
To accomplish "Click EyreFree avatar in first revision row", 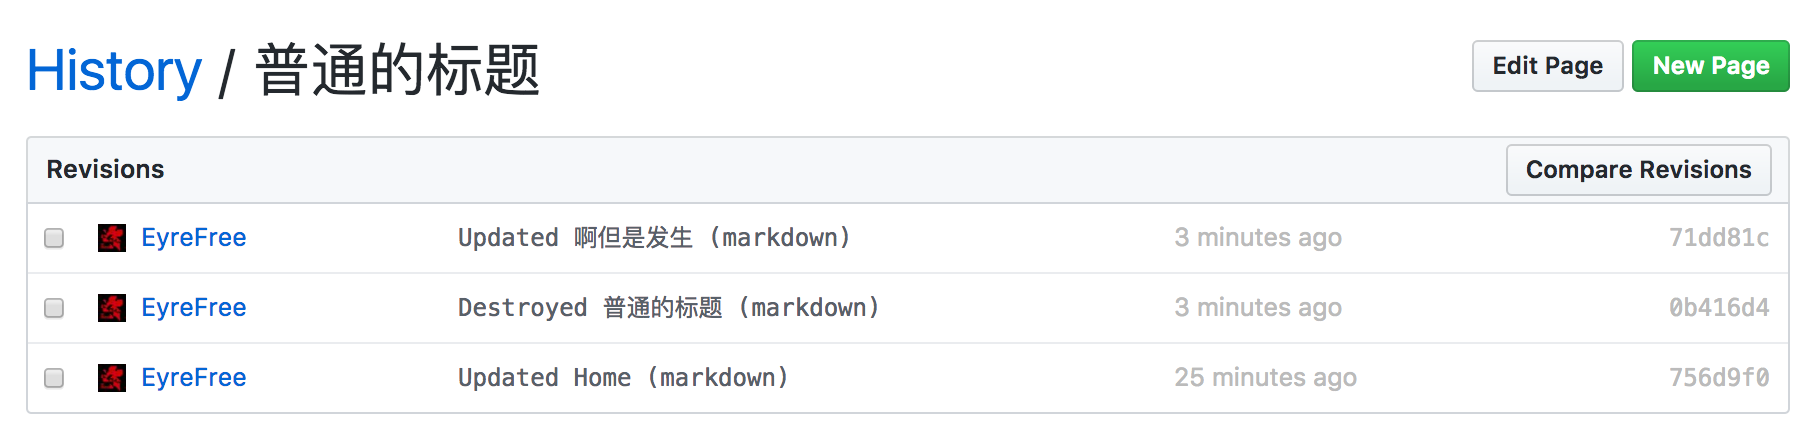I will point(112,238).
